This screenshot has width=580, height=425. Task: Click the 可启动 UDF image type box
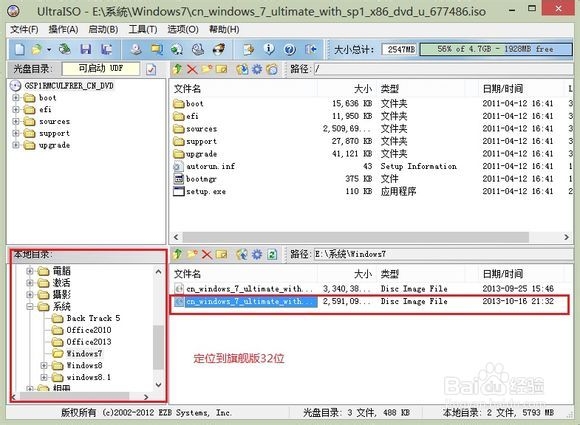101,68
